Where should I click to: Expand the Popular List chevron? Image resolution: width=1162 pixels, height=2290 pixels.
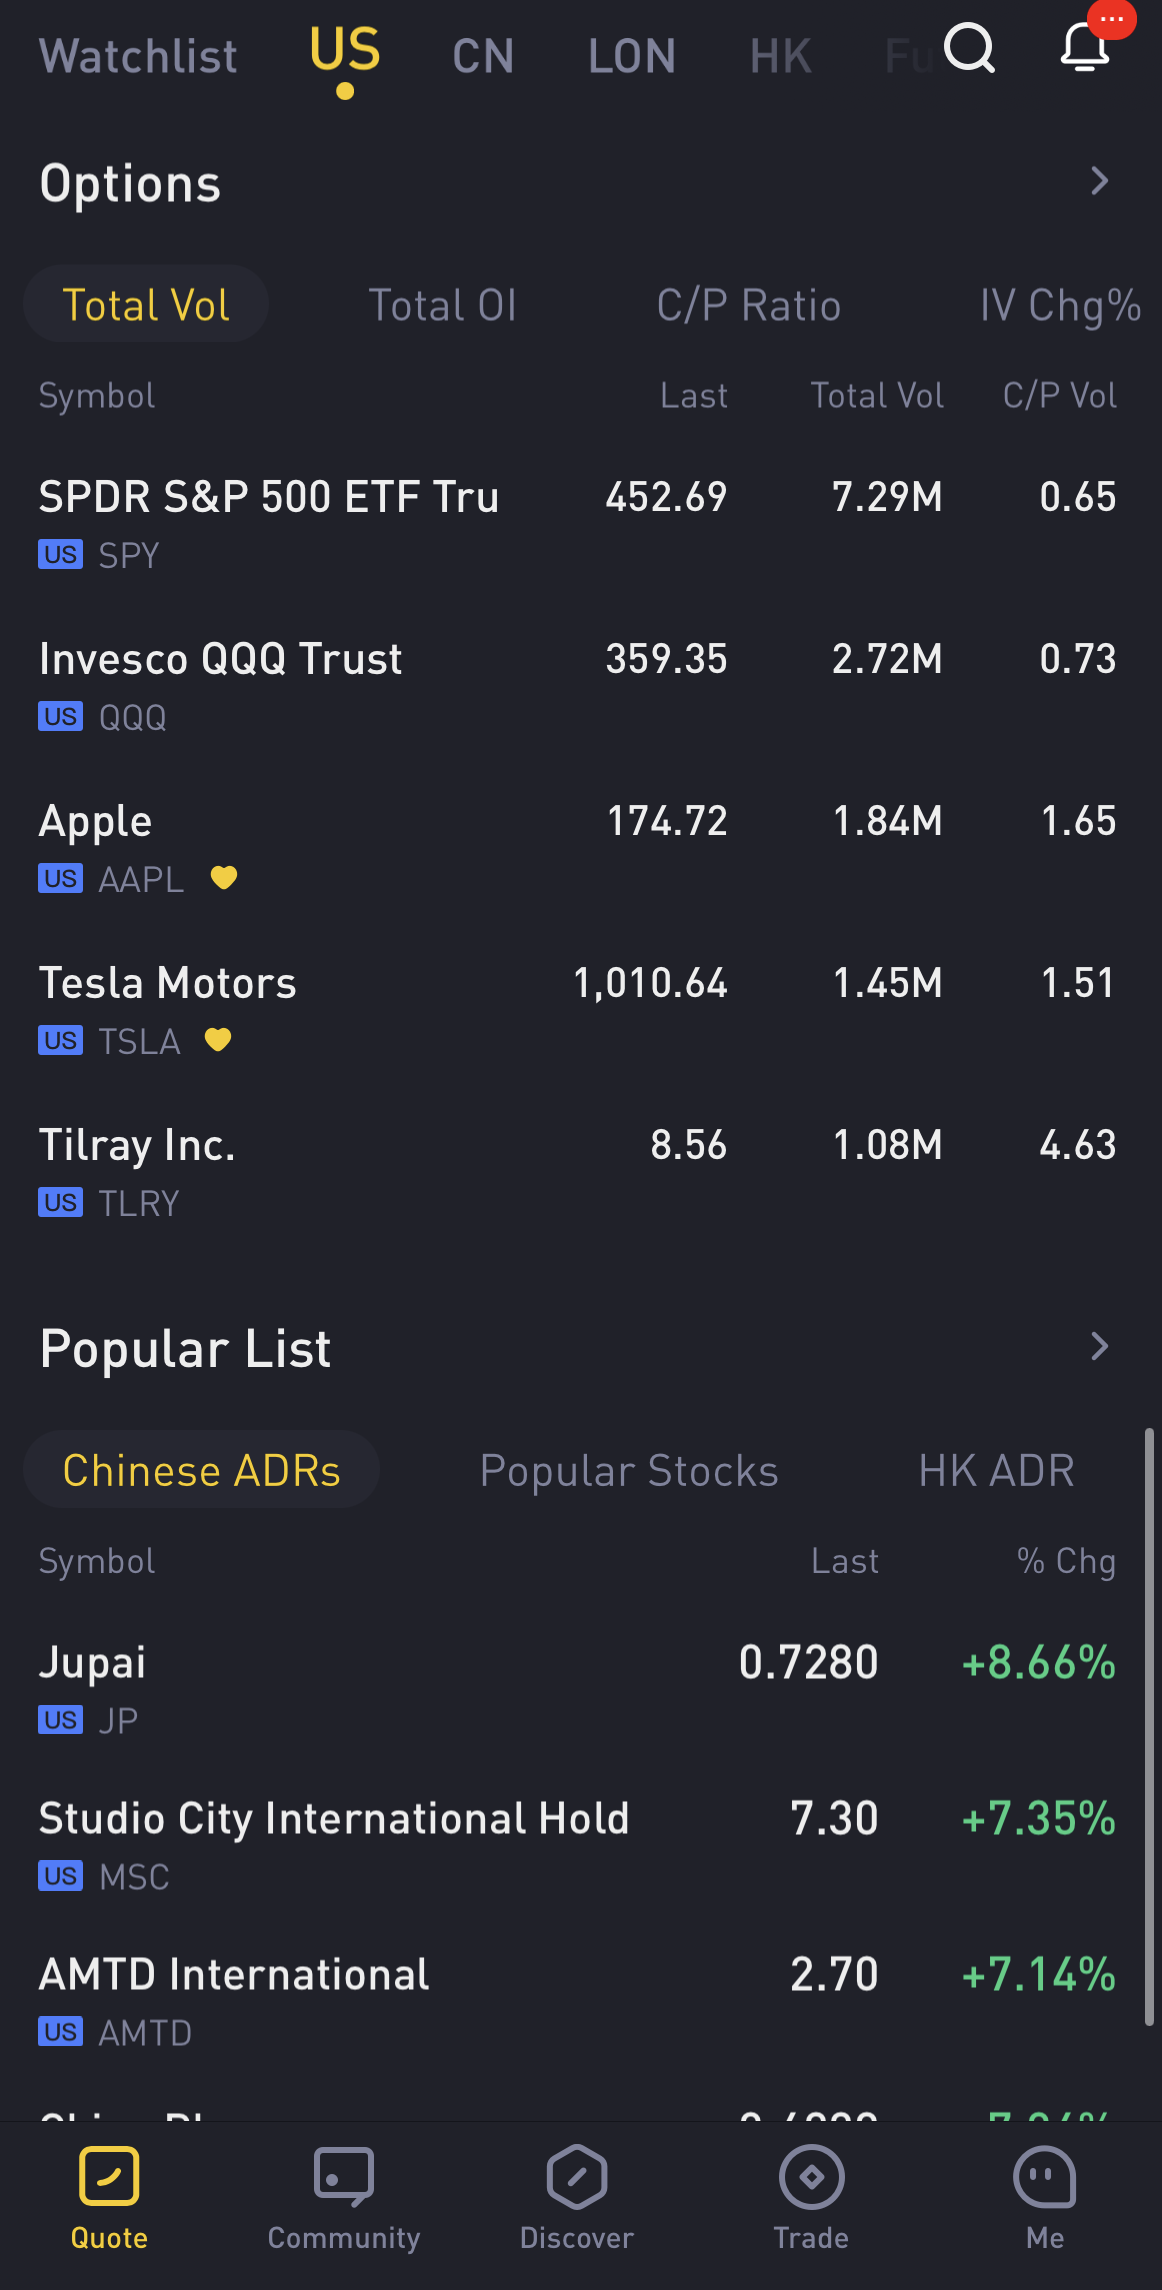pos(1099,1346)
